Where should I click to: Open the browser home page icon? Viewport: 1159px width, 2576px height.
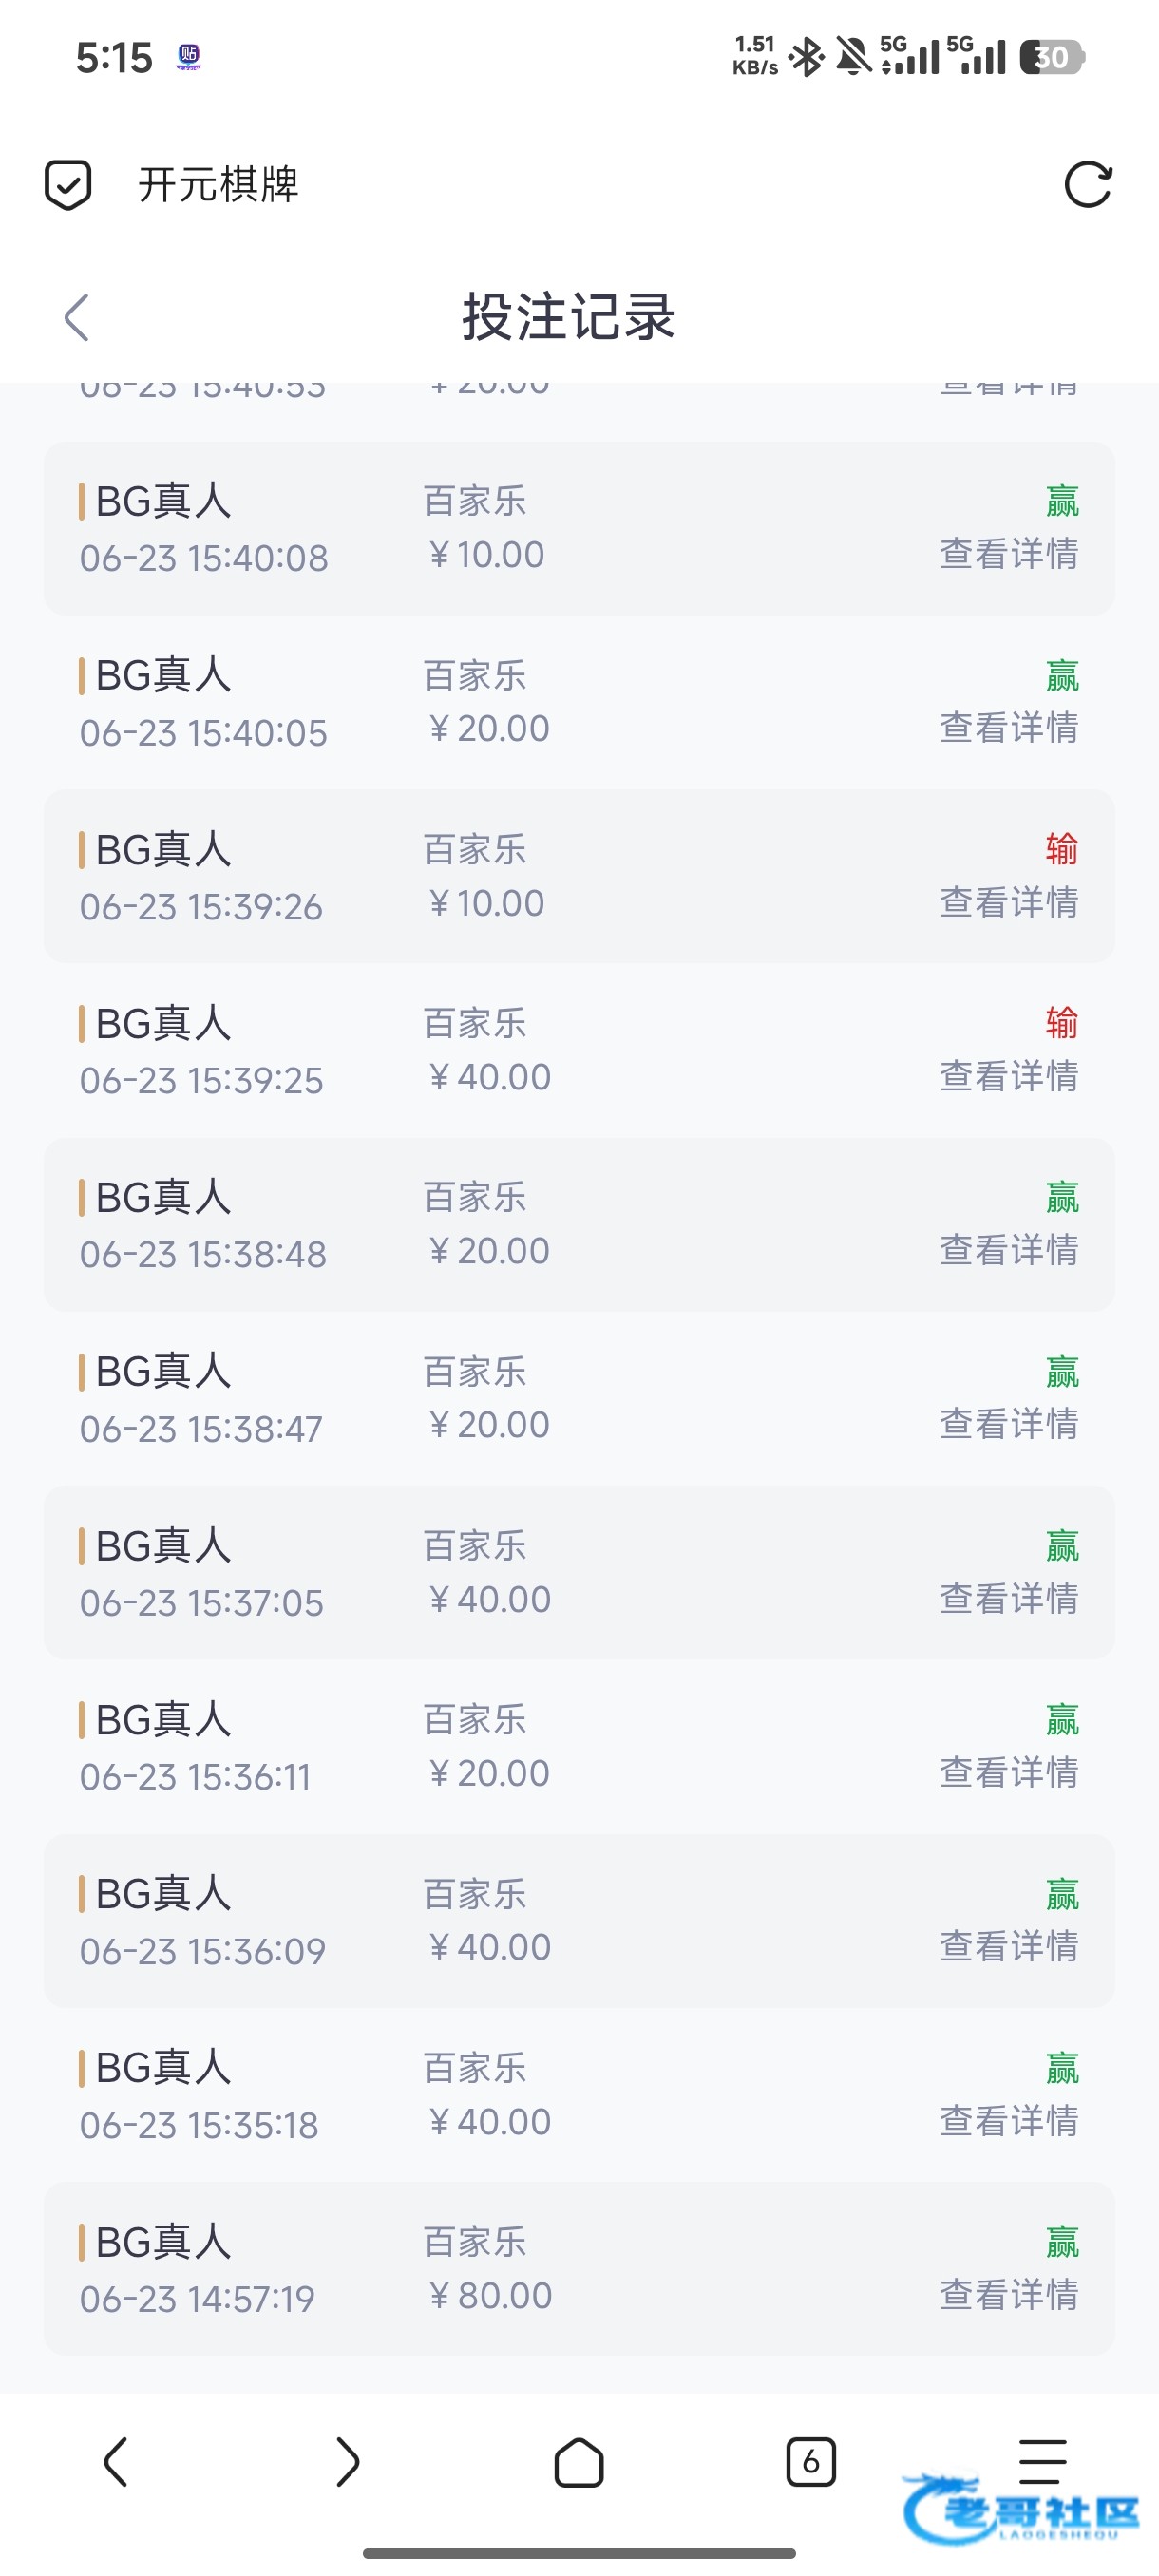pyautogui.click(x=579, y=2462)
